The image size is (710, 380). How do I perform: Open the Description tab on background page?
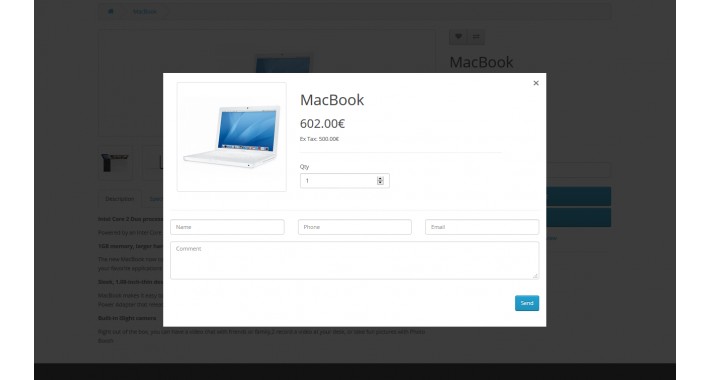point(120,199)
